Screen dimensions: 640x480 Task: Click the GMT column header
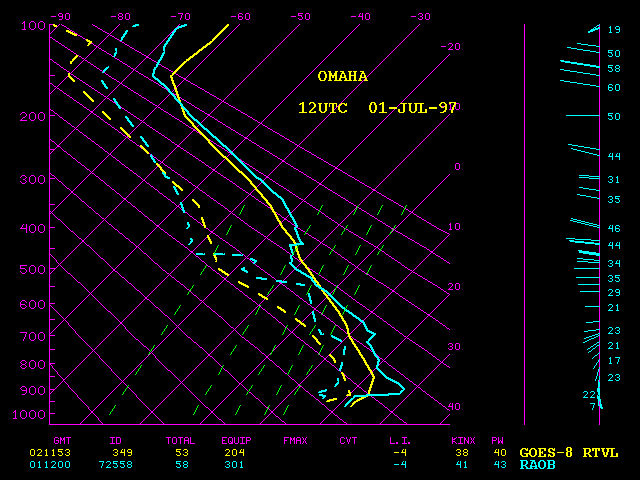(62, 441)
